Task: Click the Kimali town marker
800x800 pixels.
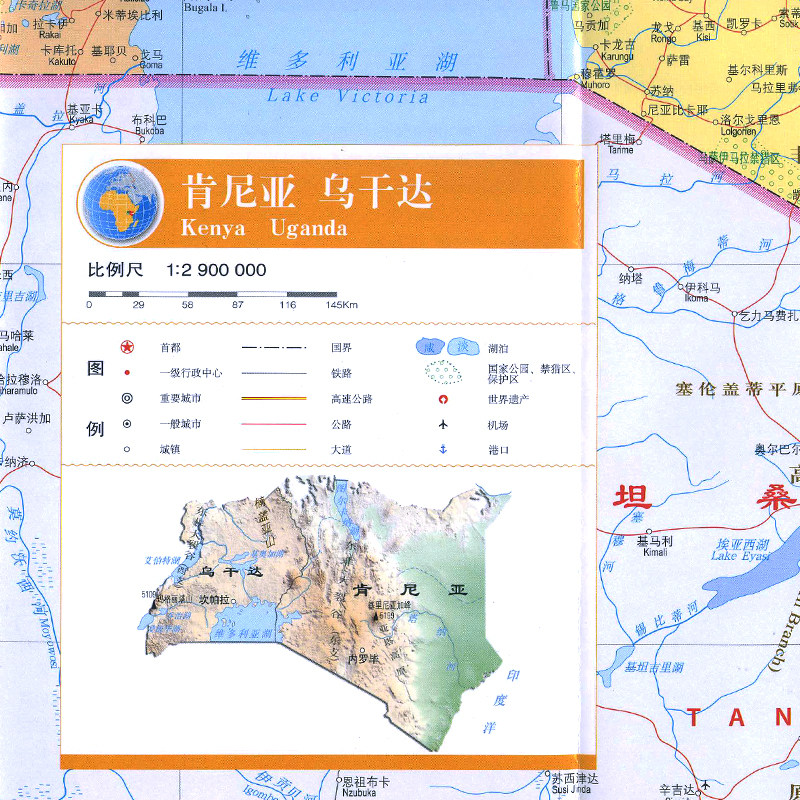Action: click(x=649, y=531)
